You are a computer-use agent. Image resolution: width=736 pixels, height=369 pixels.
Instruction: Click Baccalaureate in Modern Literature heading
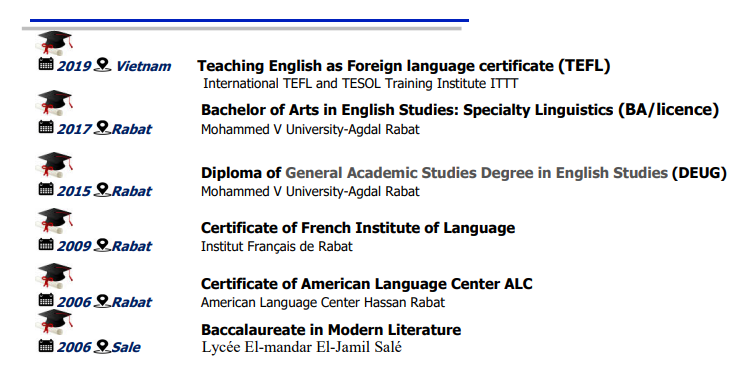[331, 330]
